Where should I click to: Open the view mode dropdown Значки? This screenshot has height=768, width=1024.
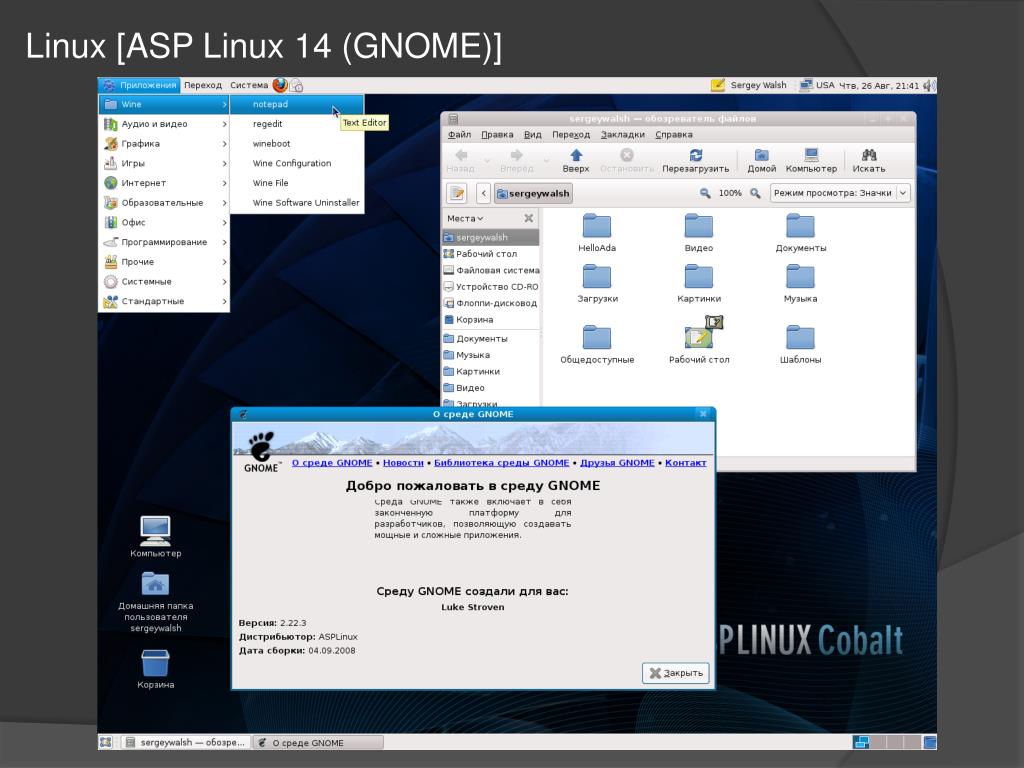click(x=840, y=193)
